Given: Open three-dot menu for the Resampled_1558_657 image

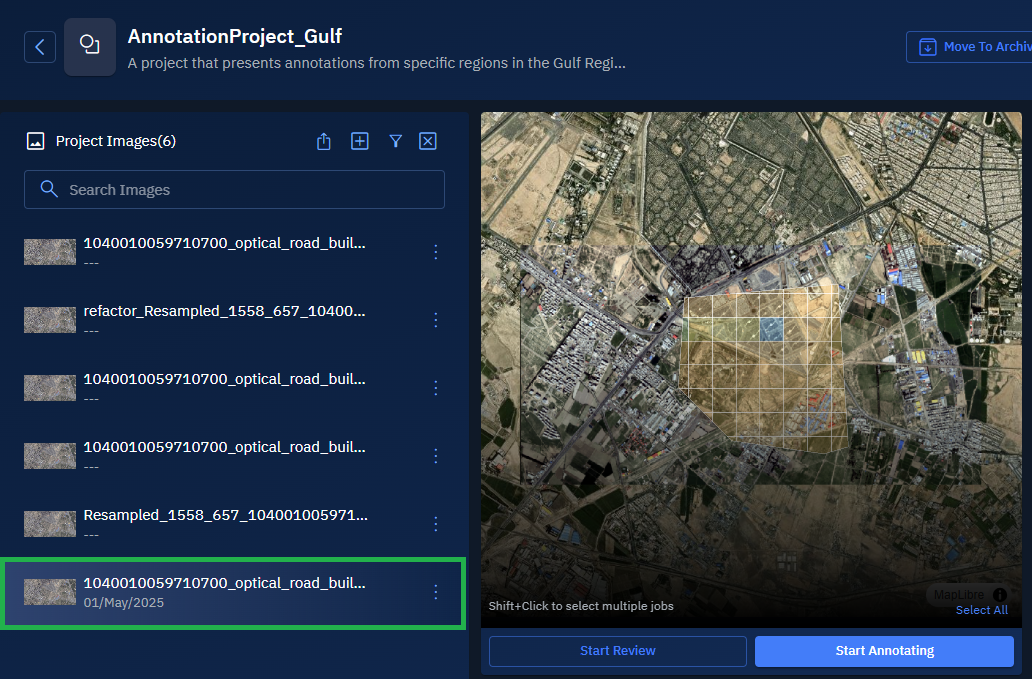Looking at the screenshot, I should pos(436,524).
